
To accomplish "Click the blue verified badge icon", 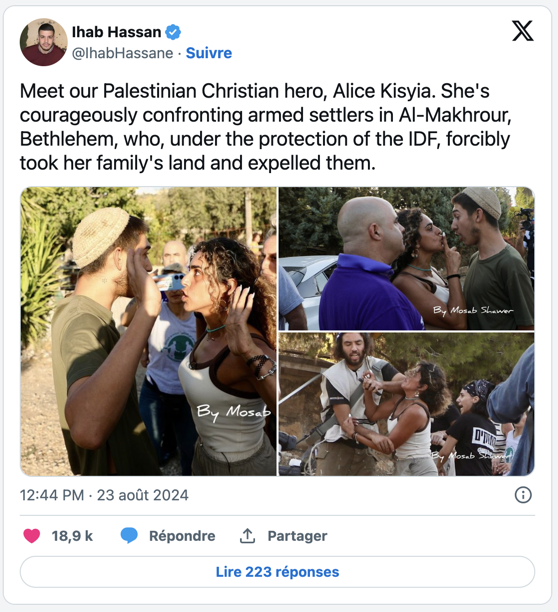I will [173, 32].
